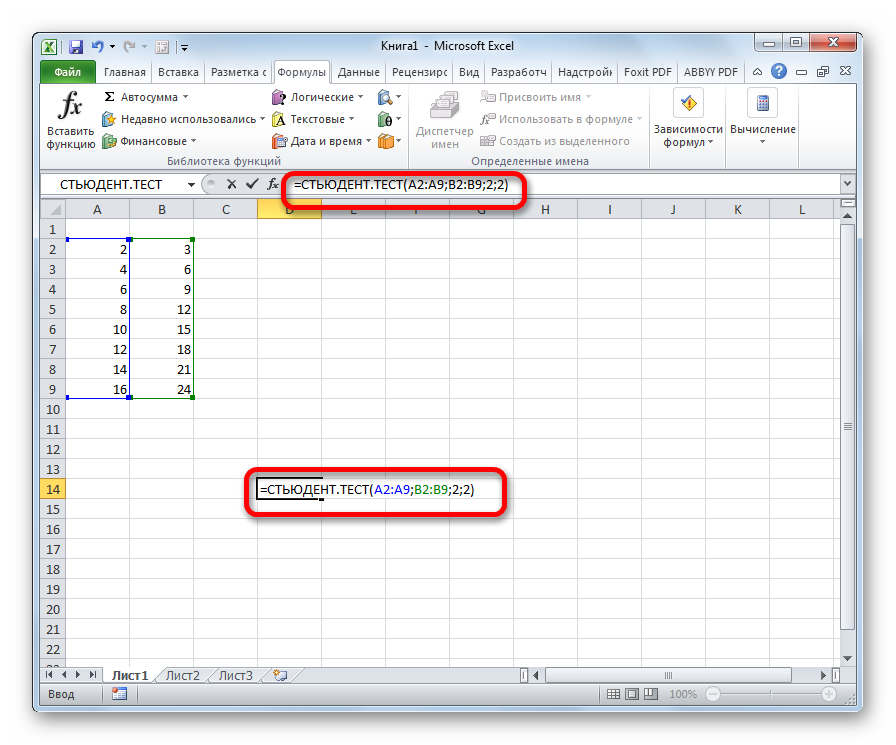The image size is (896, 745).
Task: Click Создать из выделенного button
Action: [555, 141]
